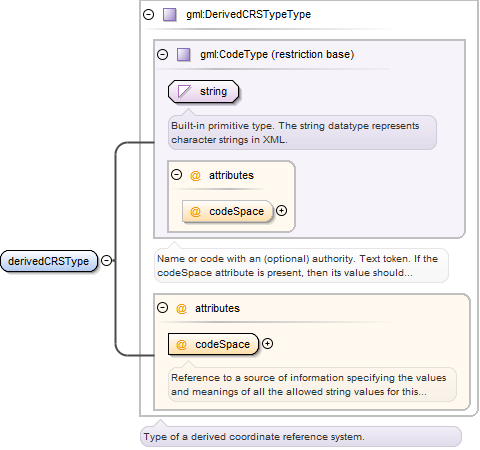Click 'Type of a derived coordinate reference system' text

254,436
